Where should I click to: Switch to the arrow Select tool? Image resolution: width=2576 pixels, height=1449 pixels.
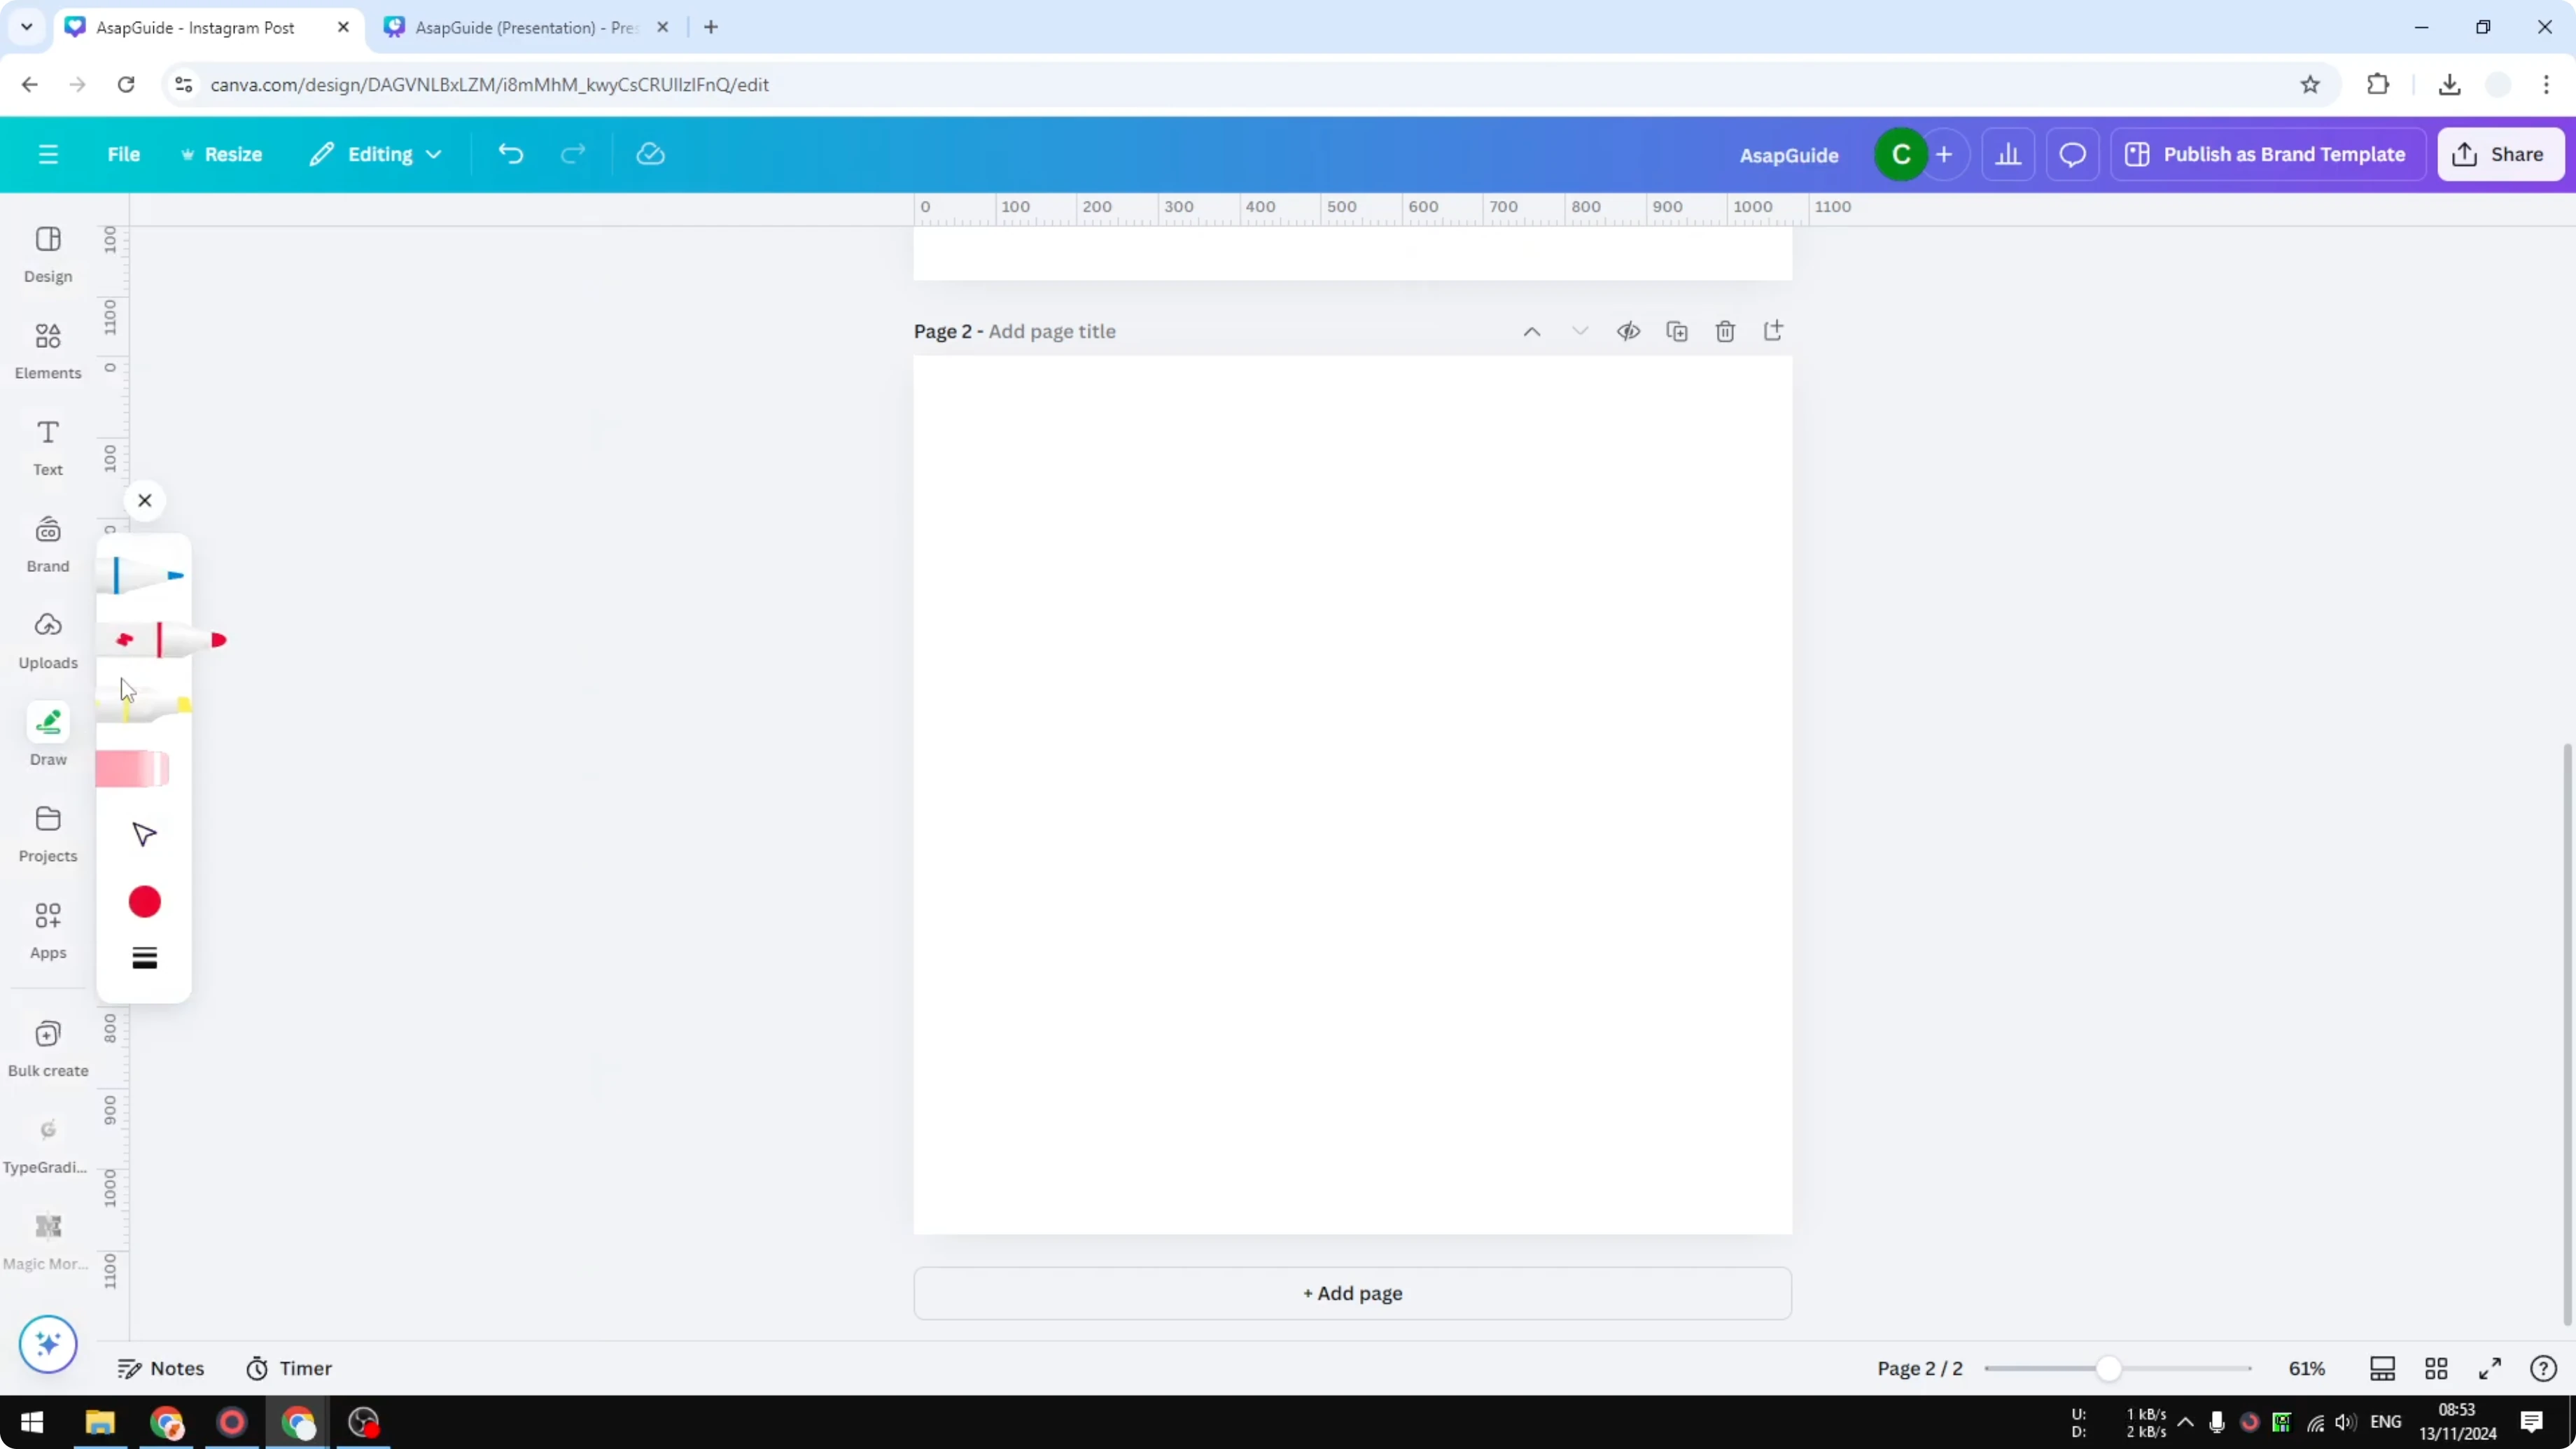pos(144,833)
